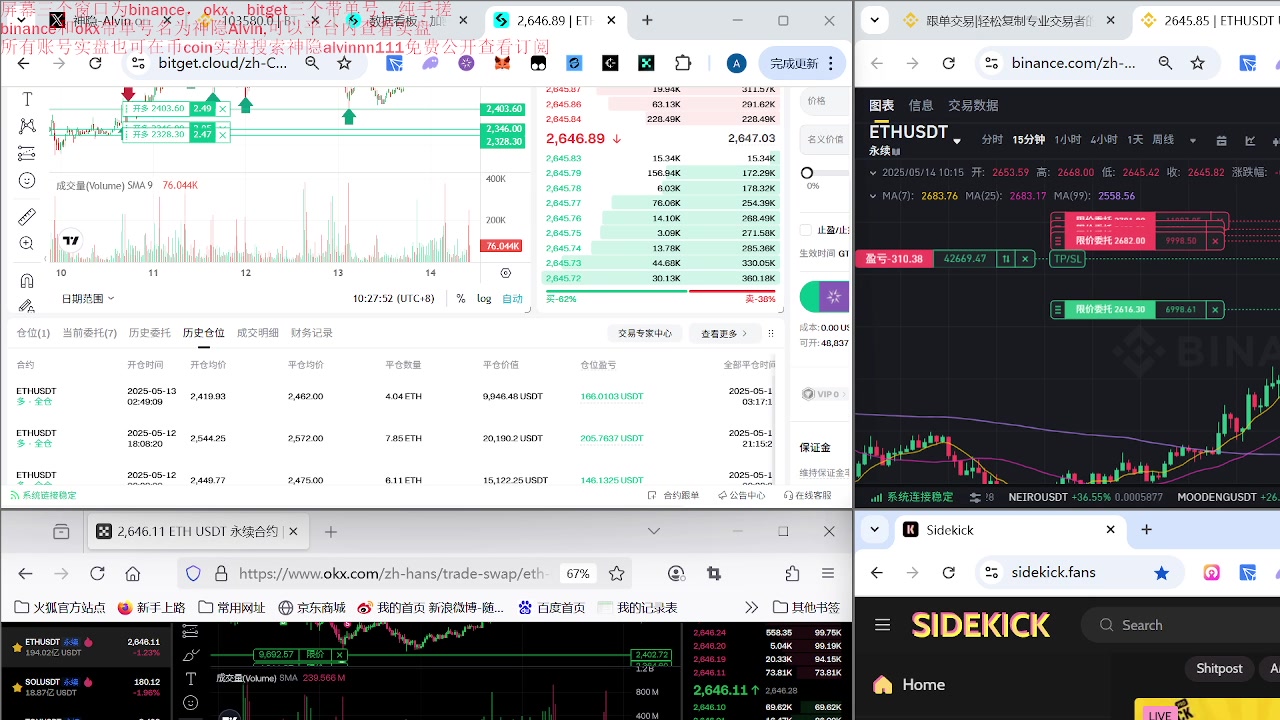Screen dimensions: 1280x720
Task: Open zoom magnifier in Bitget address bar
Action: (x=312, y=63)
